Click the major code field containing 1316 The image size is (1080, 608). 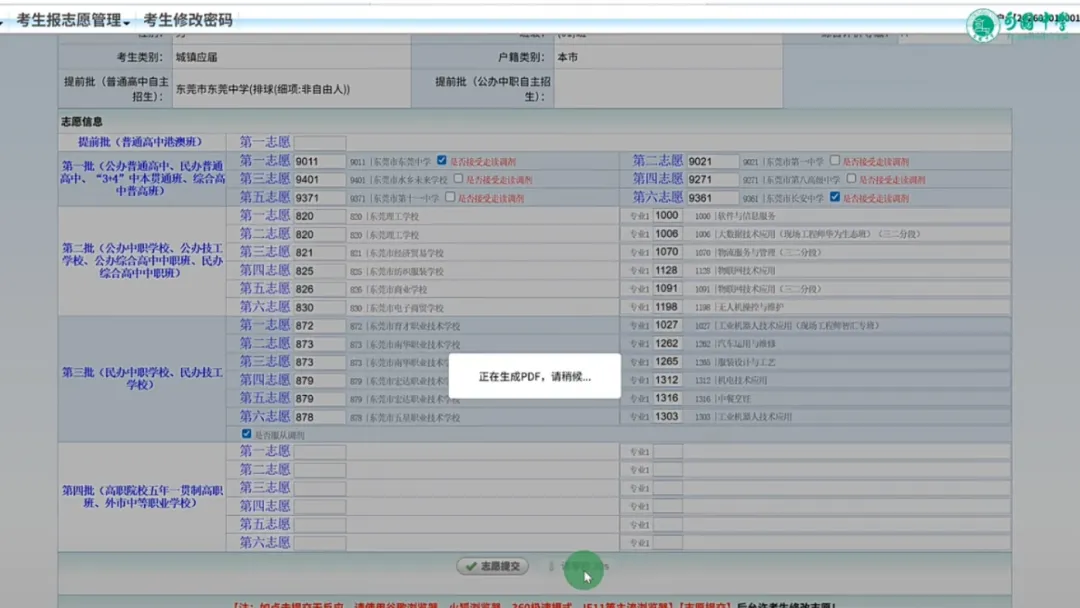[667, 398]
